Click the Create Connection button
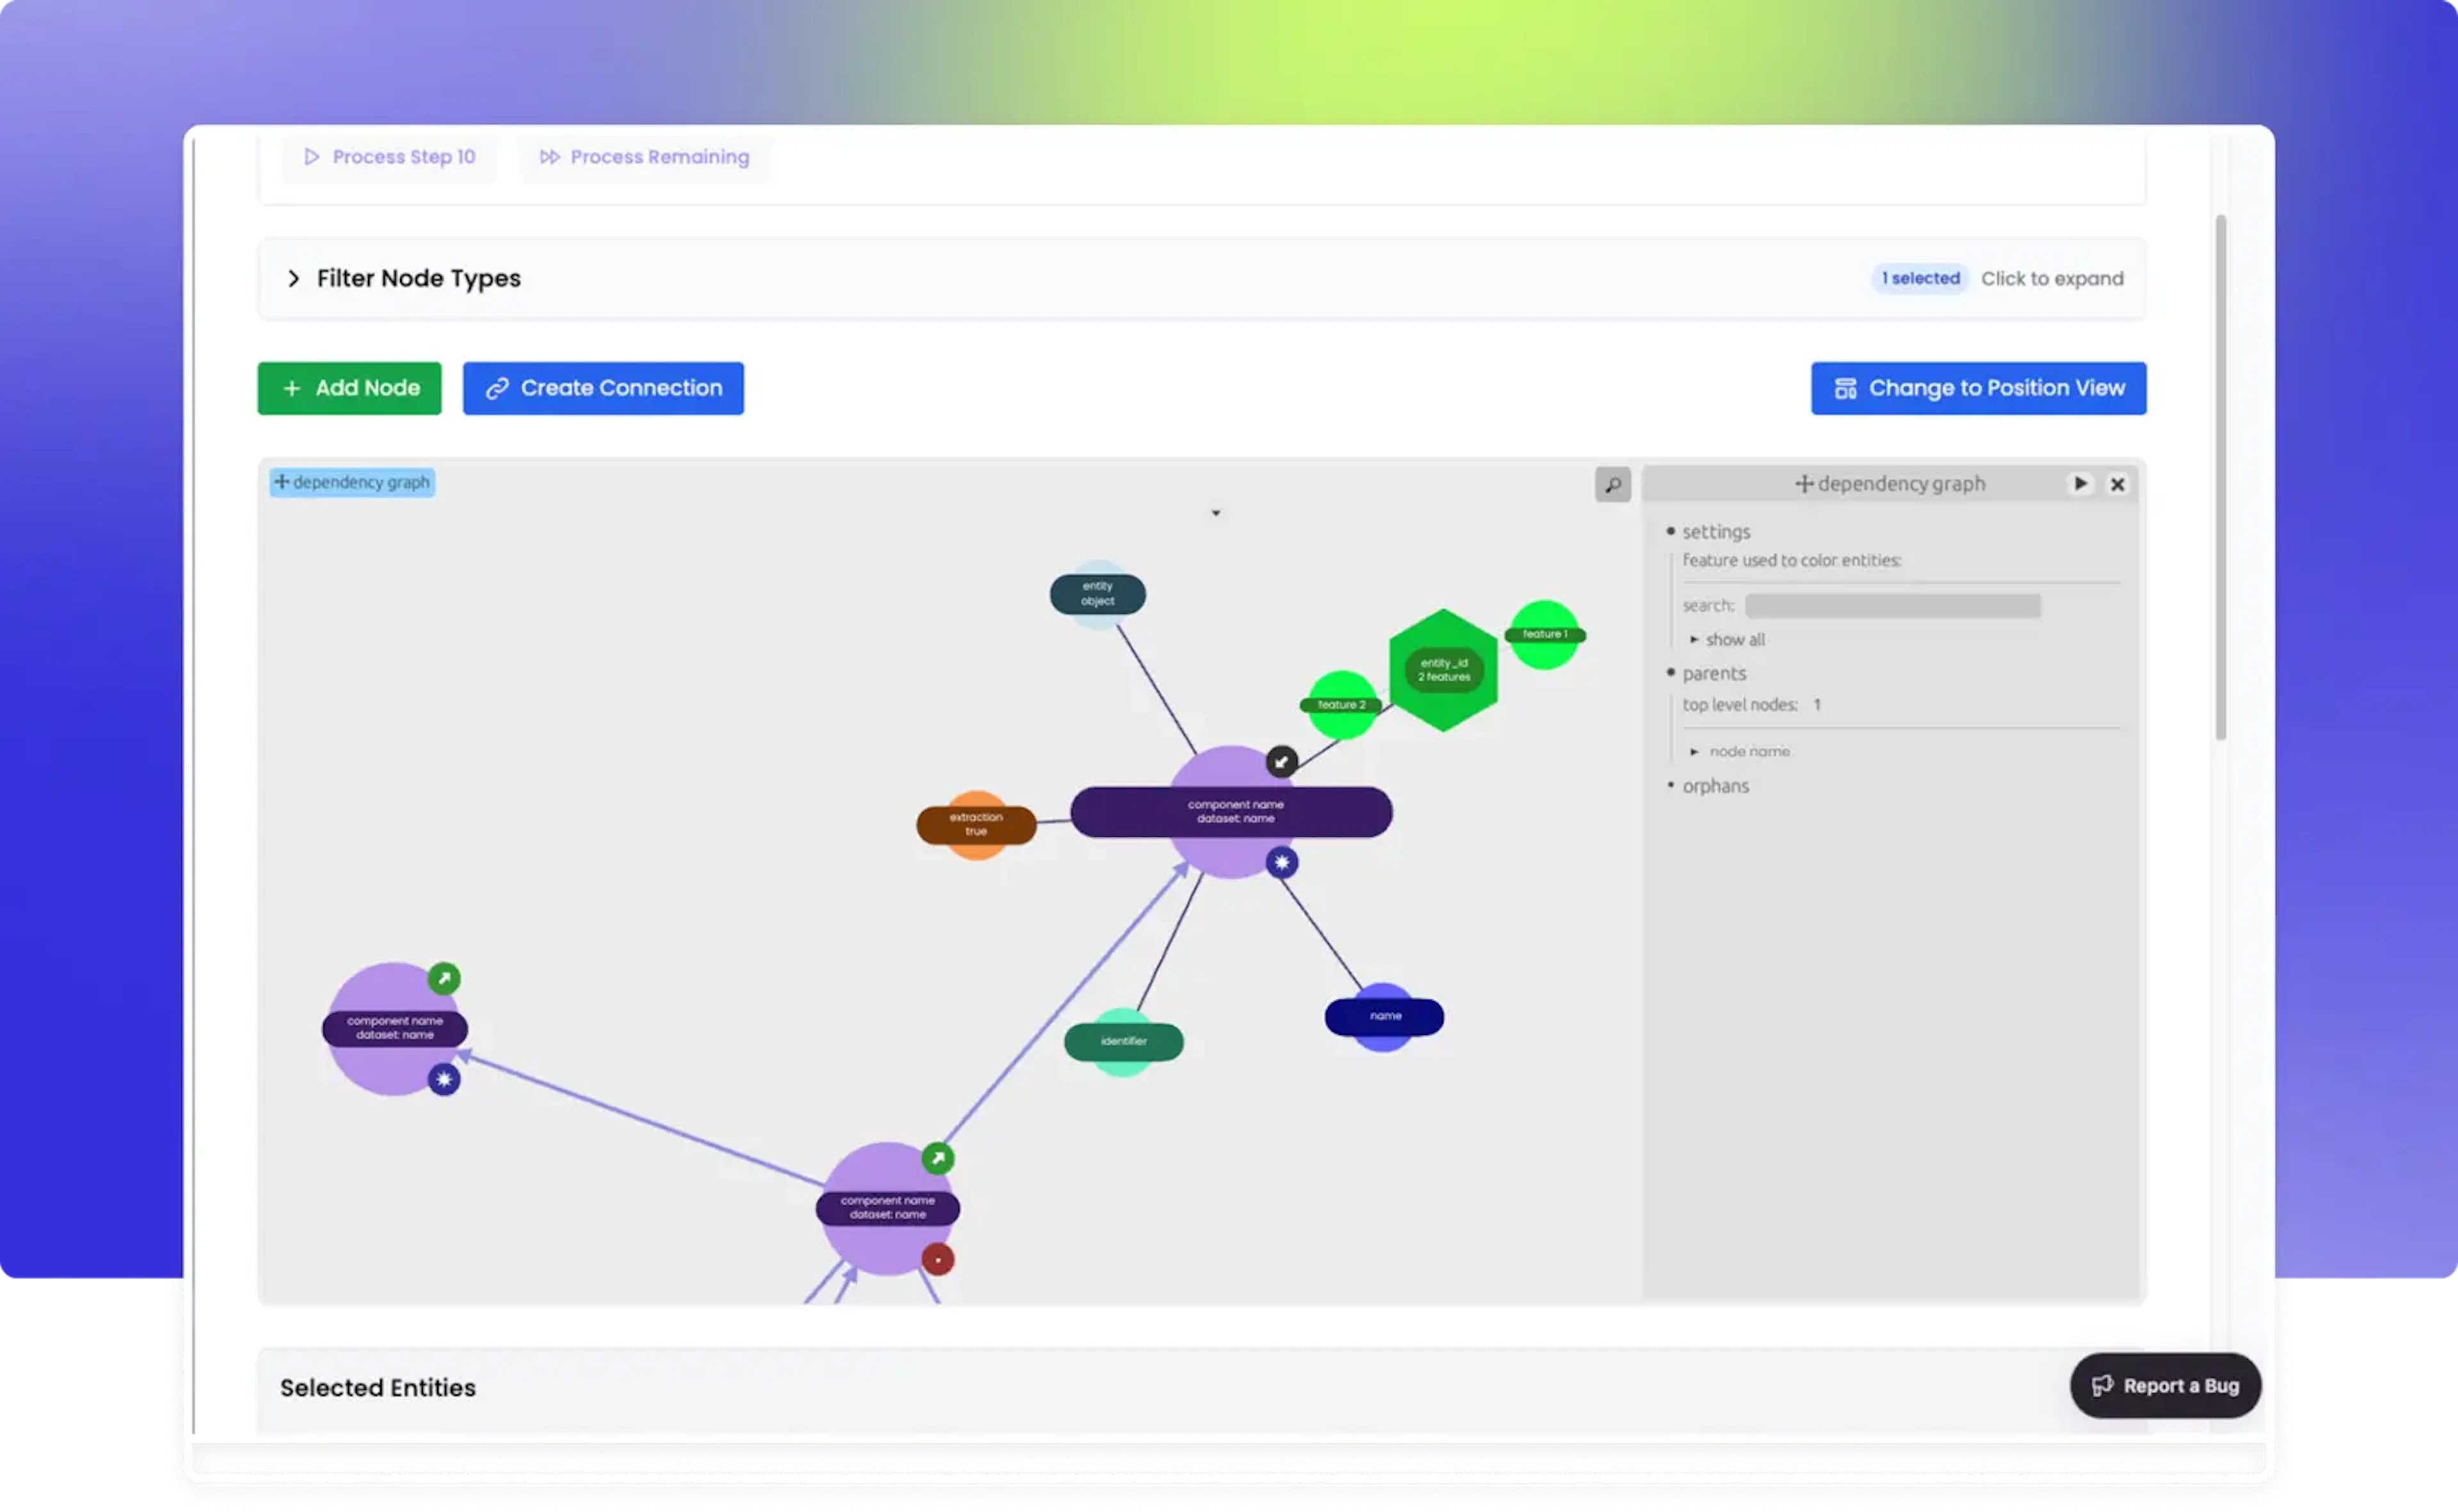Image resolution: width=2458 pixels, height=1512 pixels. pyautogui.click(x=603, y=388)
